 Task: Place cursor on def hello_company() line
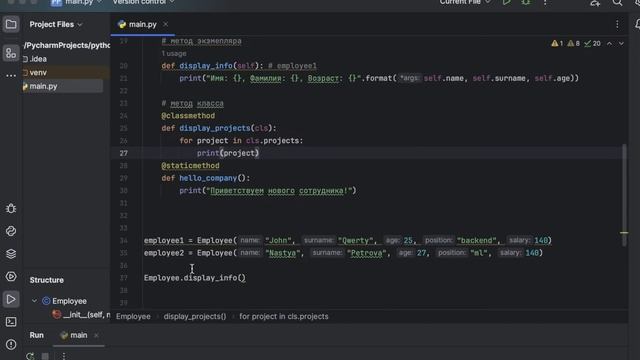(x=205, y=178)
